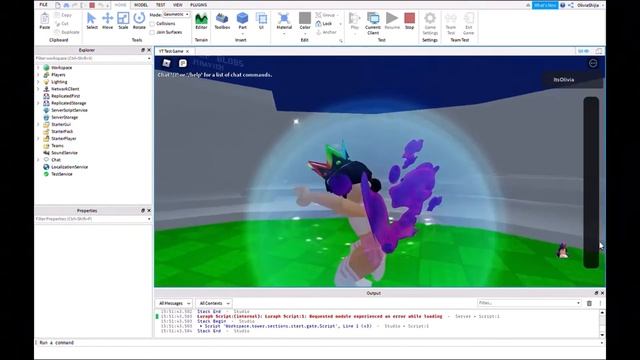Toggle the Join Surfaces checkbox
This screenshot has height=360, width=640.
(x=152, y=32)
